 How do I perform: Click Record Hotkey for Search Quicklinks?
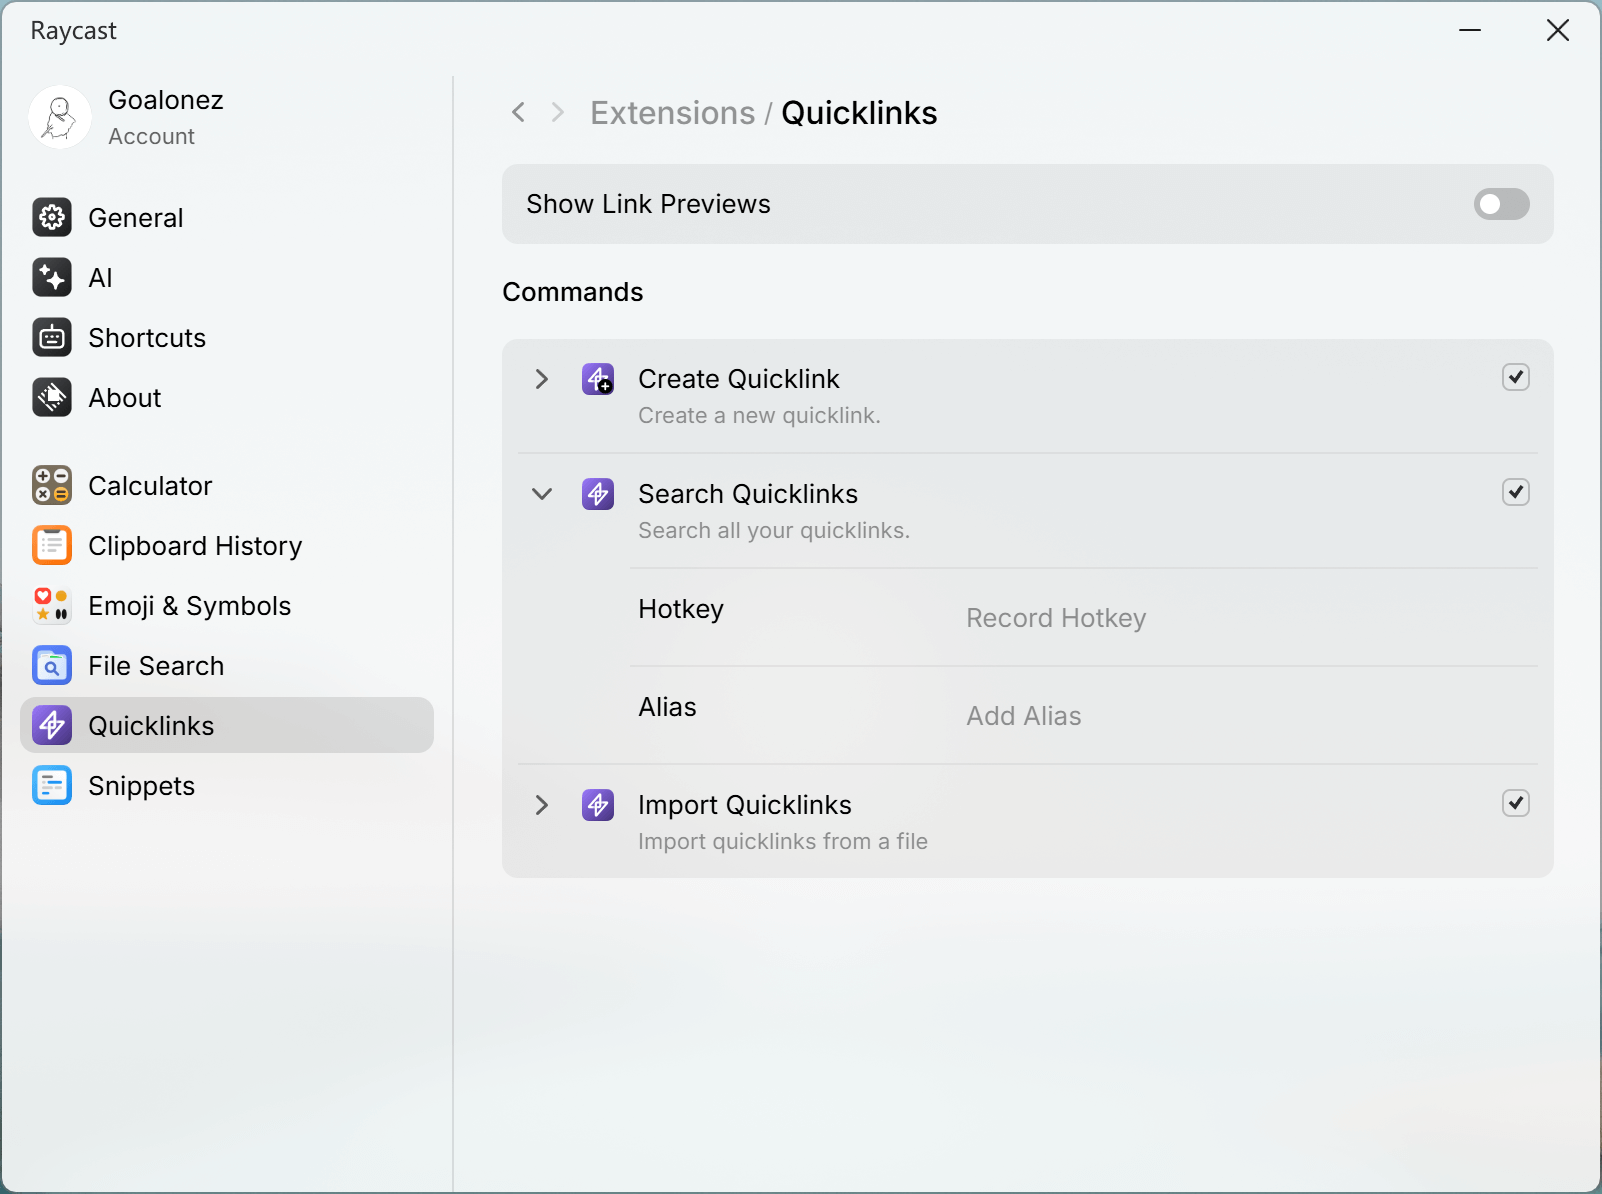pos(1056,618)
